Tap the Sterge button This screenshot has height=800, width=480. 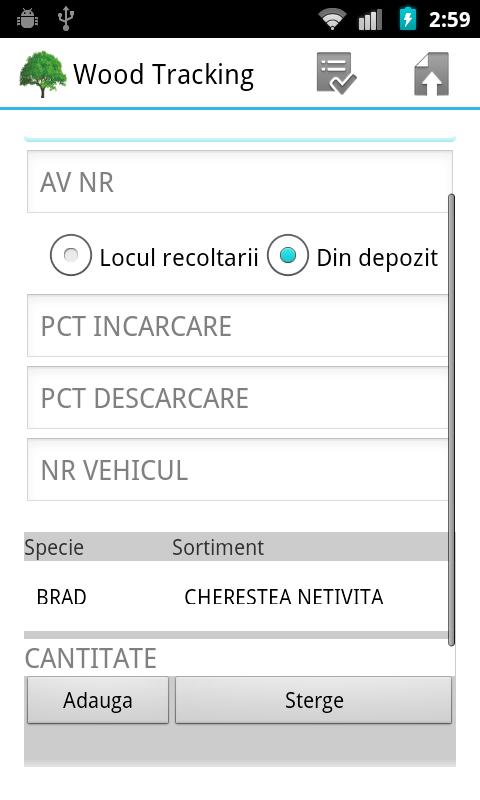click(314, 700)
